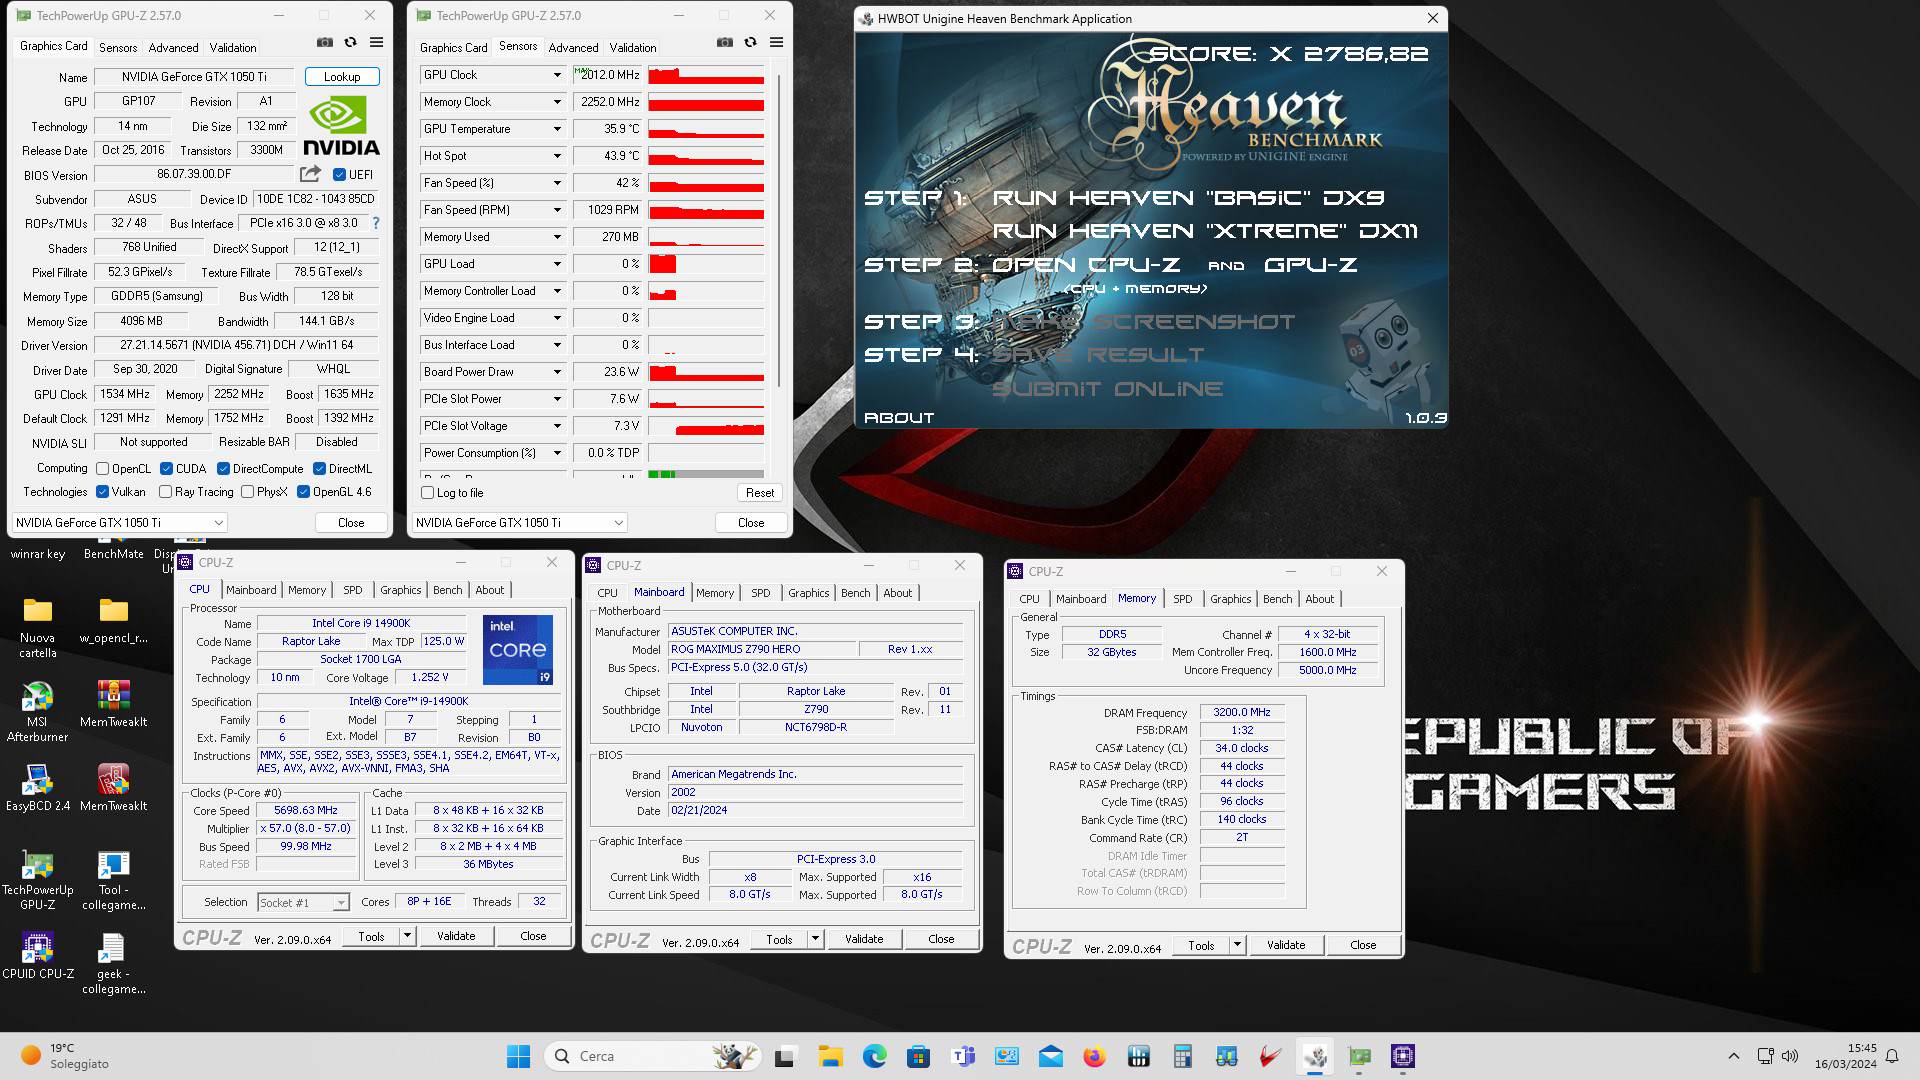Click the Power Consumption sensor graph bar
The height and width of the screenshot is (1080, 1920).
point(706,453)
